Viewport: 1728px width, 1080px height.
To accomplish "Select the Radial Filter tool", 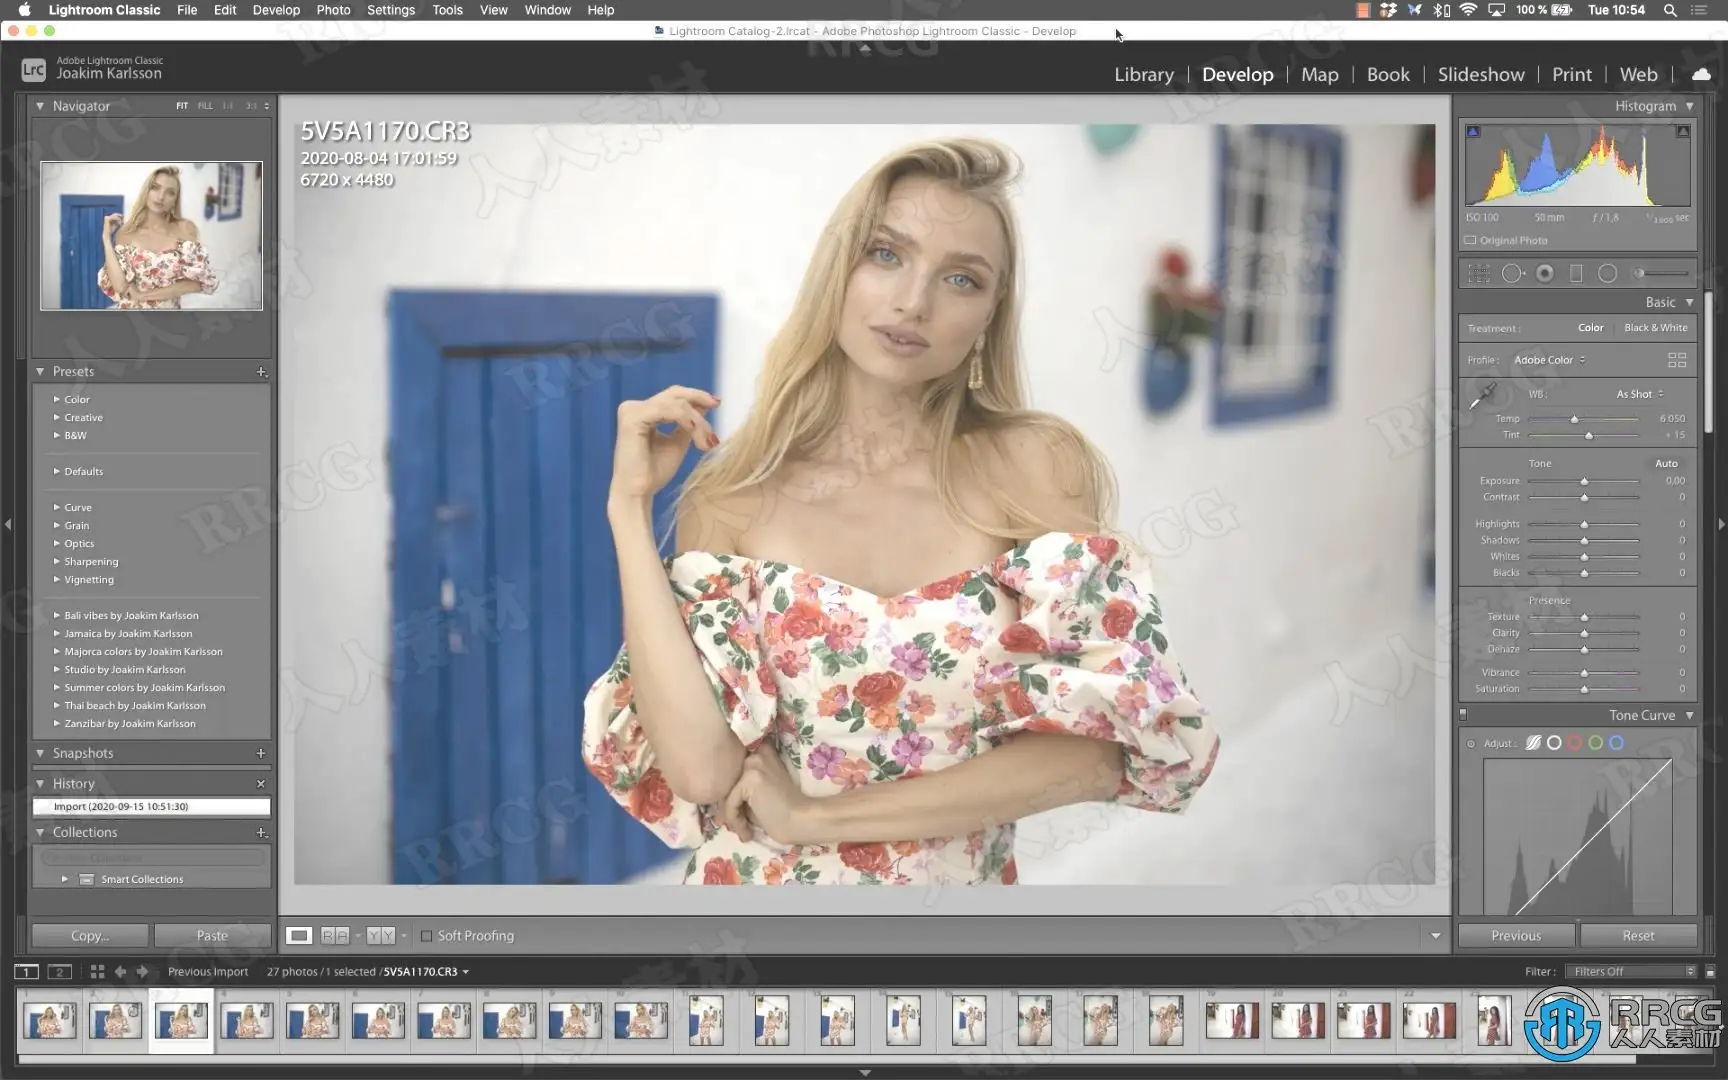I will point(1607,273).
